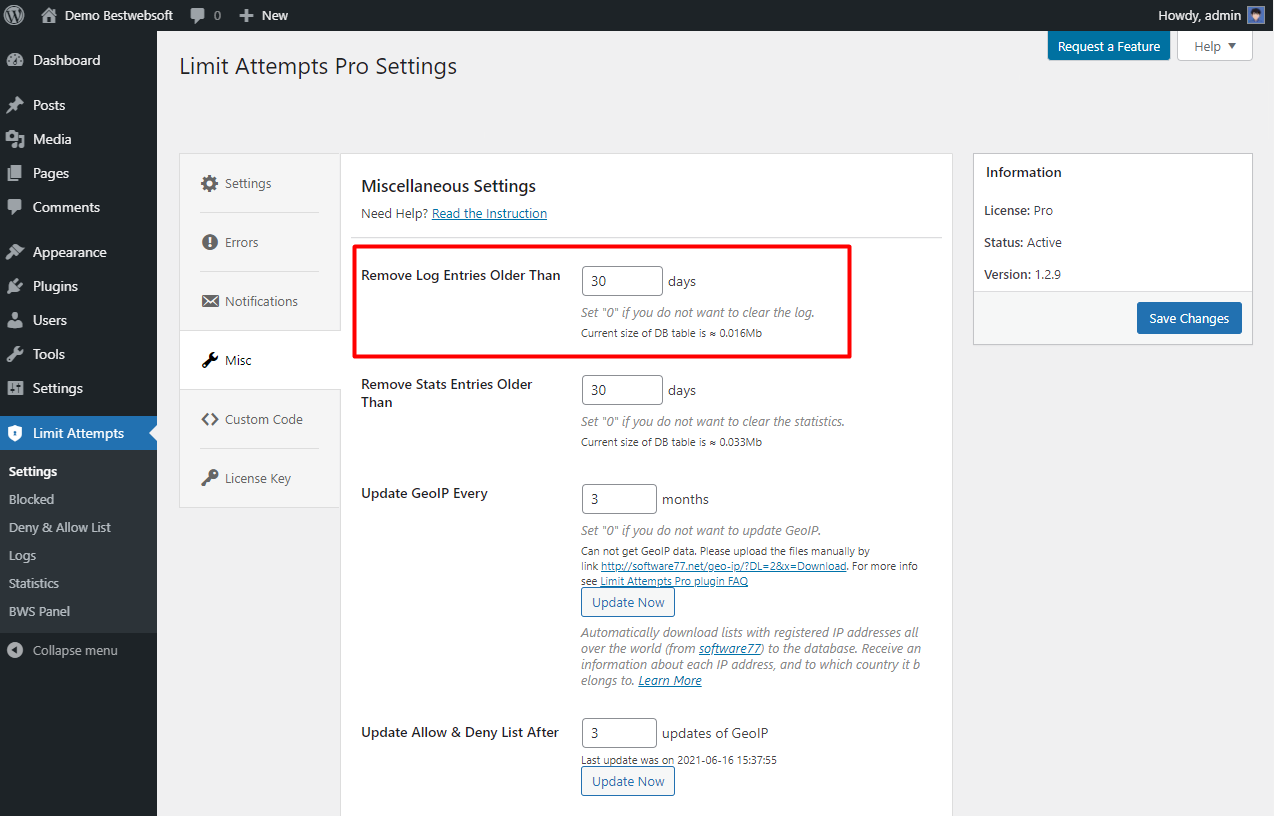Click the Collapse menu label
This screenshot has width=1274, height=816.
click(75, 650)
